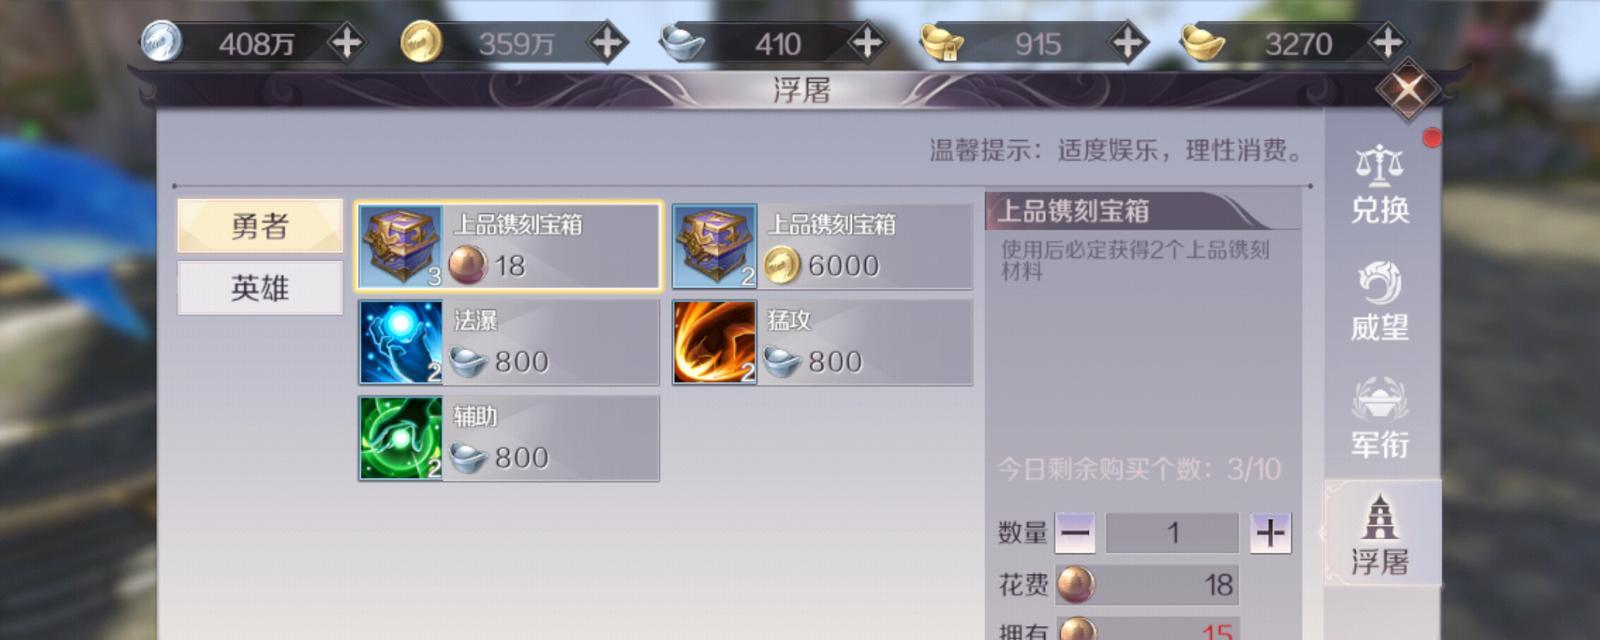Open the 兑换 exchange shop icon

(x=1380, y=185)
